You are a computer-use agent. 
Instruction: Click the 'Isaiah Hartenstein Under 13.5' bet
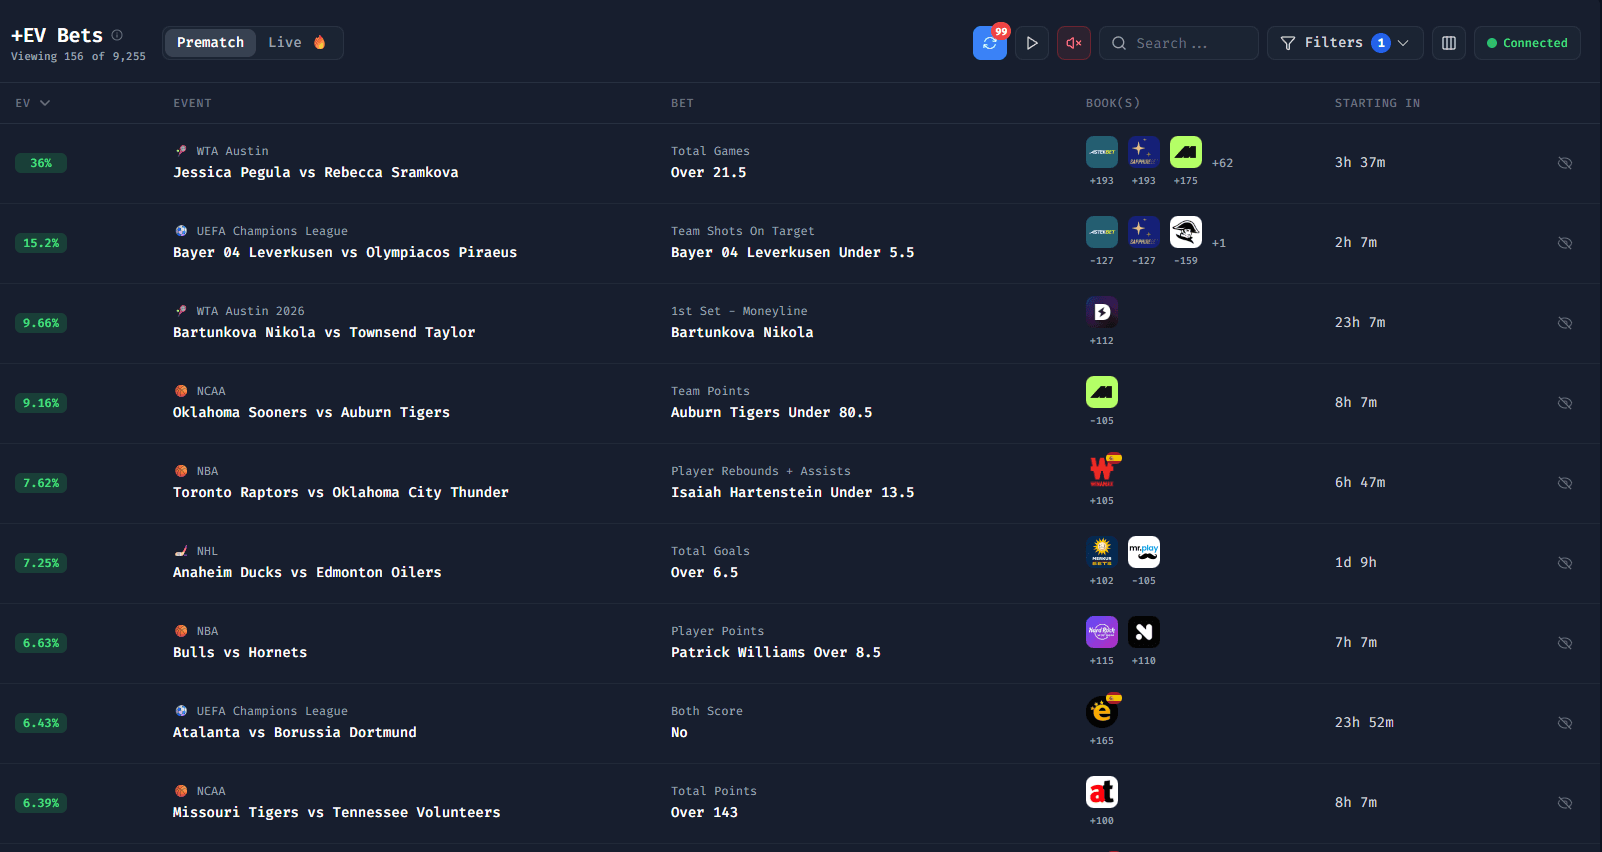tap(793, 492)
